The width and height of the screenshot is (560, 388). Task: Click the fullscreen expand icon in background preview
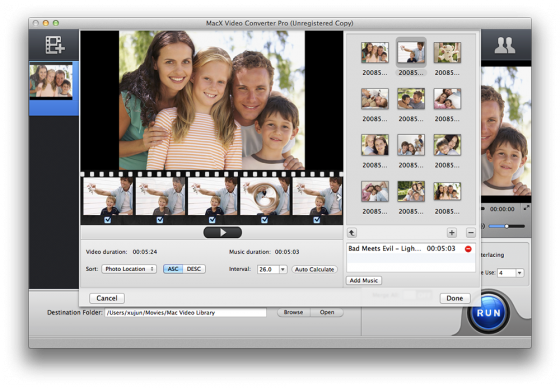point(526,208)
